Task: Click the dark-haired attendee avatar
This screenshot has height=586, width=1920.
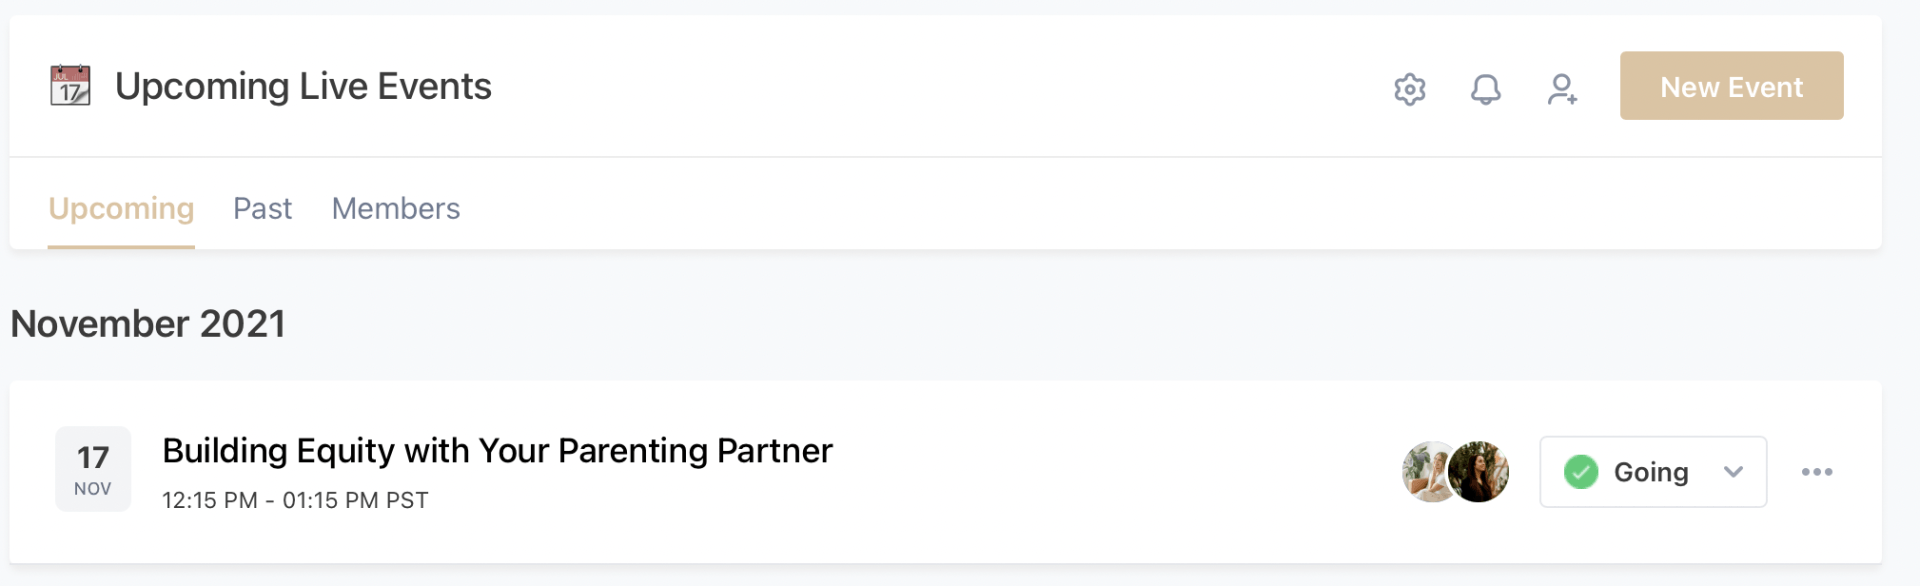Action: point(1479,472)
